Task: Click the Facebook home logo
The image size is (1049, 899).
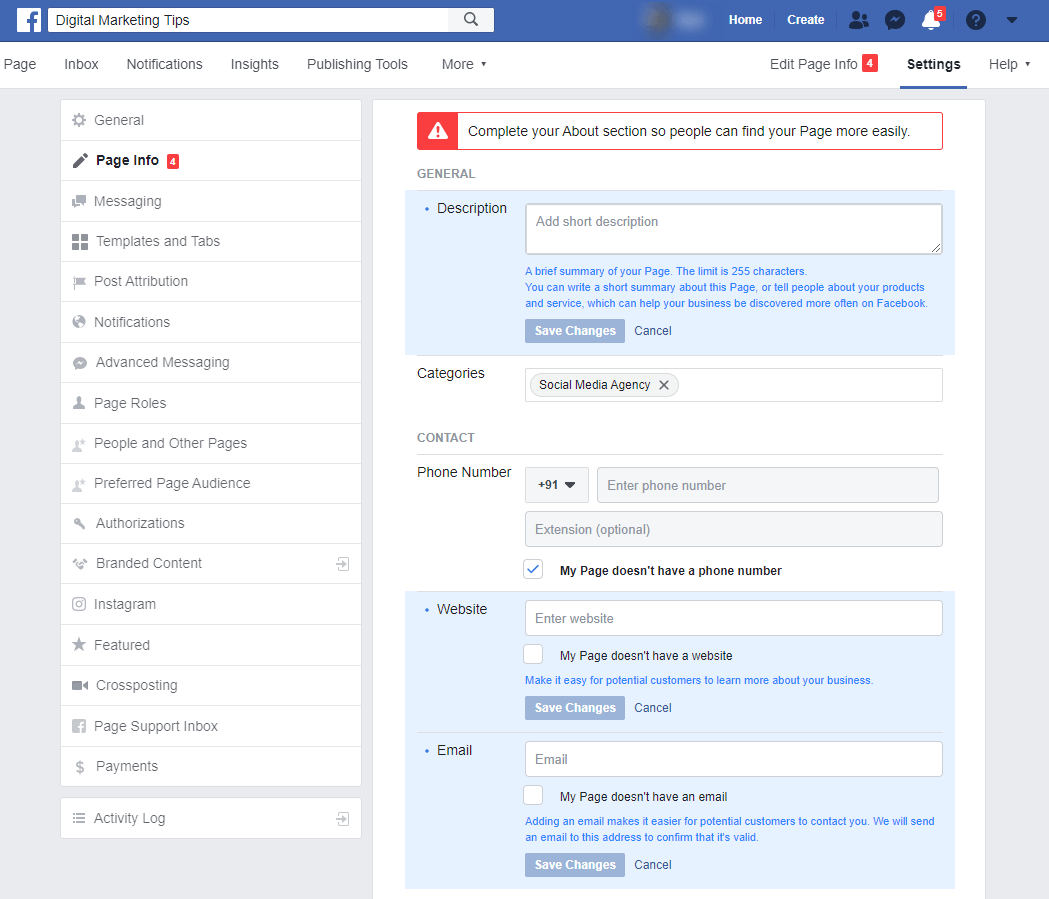Action: click(27, 19)
